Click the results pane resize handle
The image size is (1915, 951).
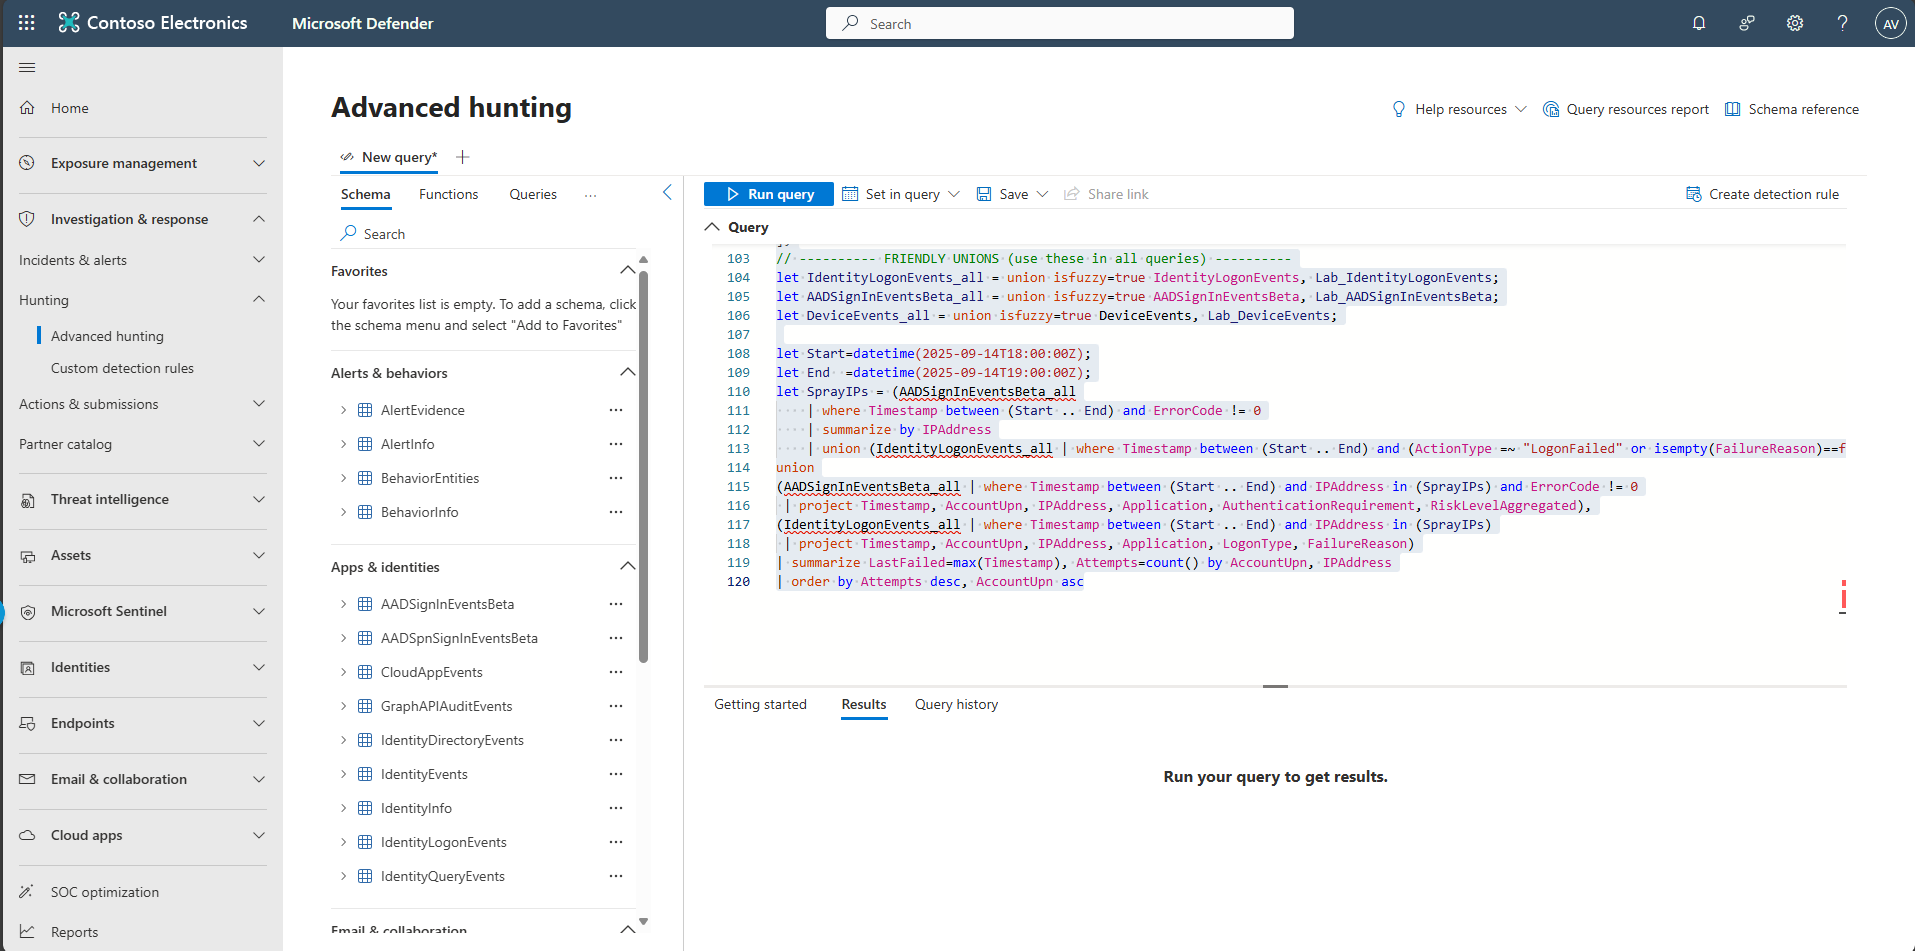(1275, 686)
